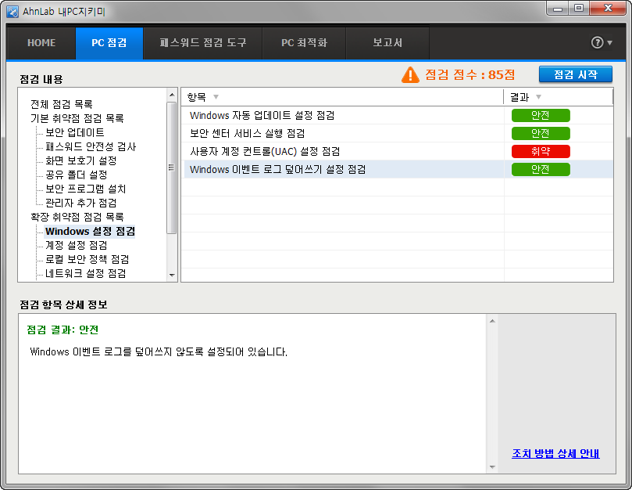Click the green 안전 badge for Windows 자동 업데이트
The height and width of the screenshot is (490, 632).
pyautogui.click(x=540, y=116)
